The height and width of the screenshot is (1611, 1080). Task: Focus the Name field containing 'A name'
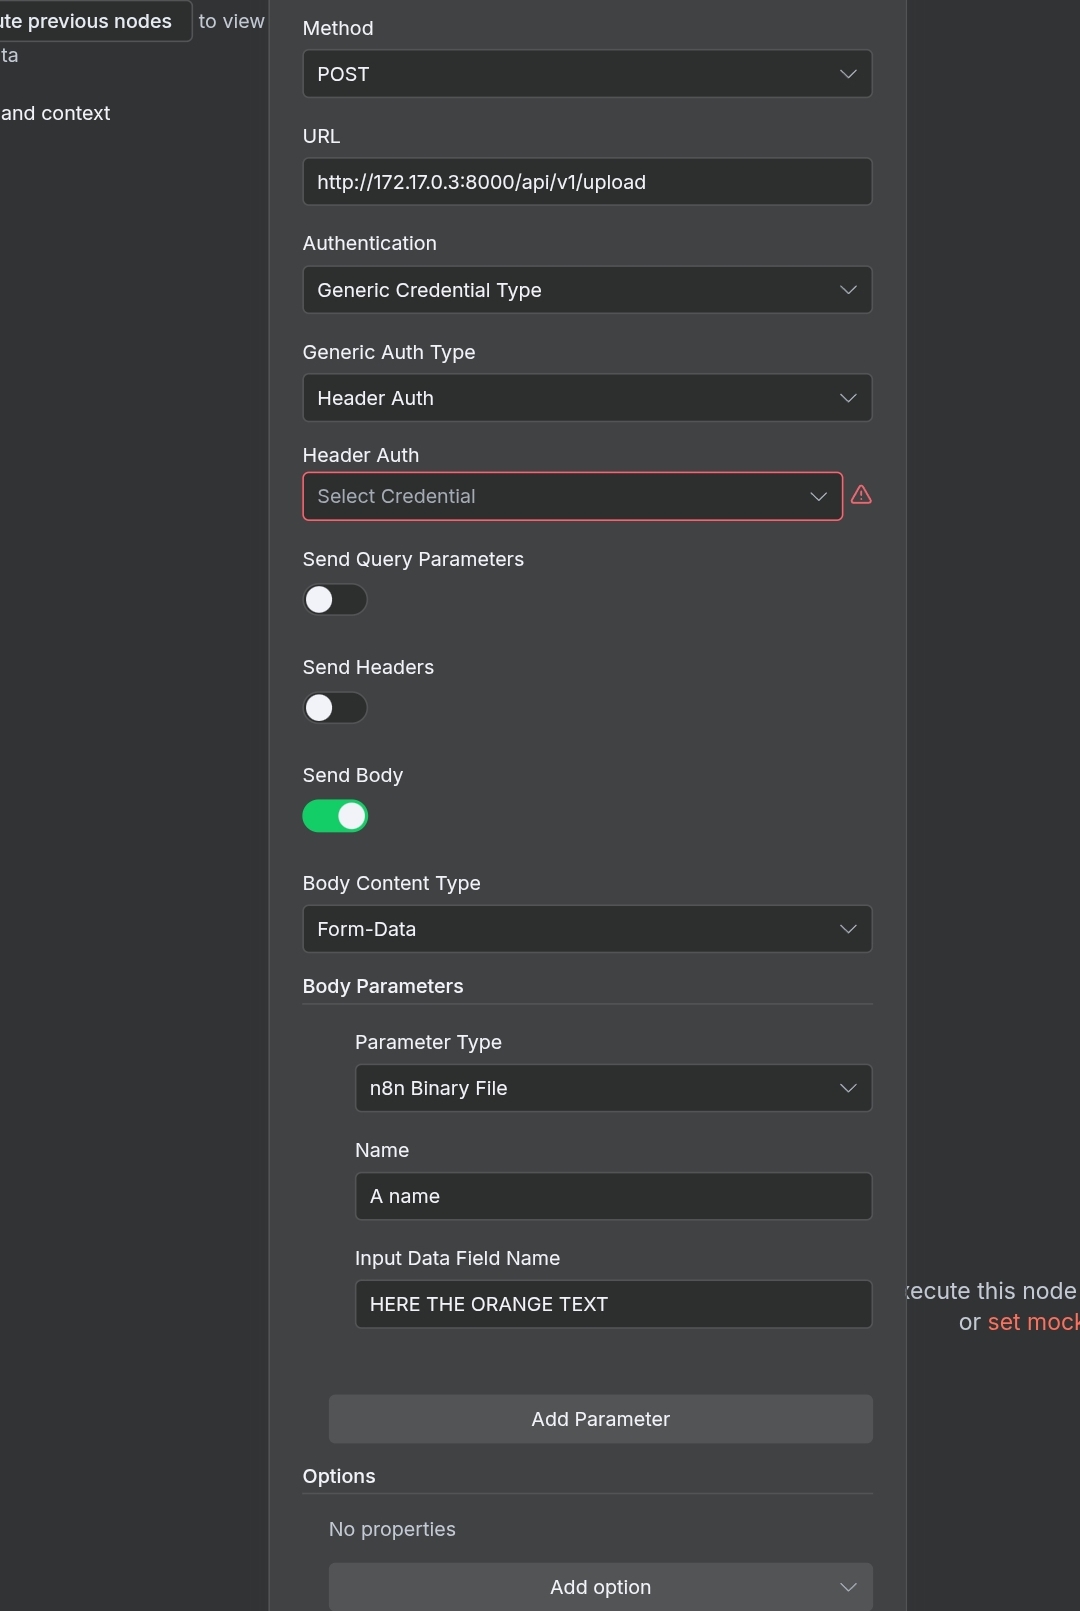(x=612, y=1196)
